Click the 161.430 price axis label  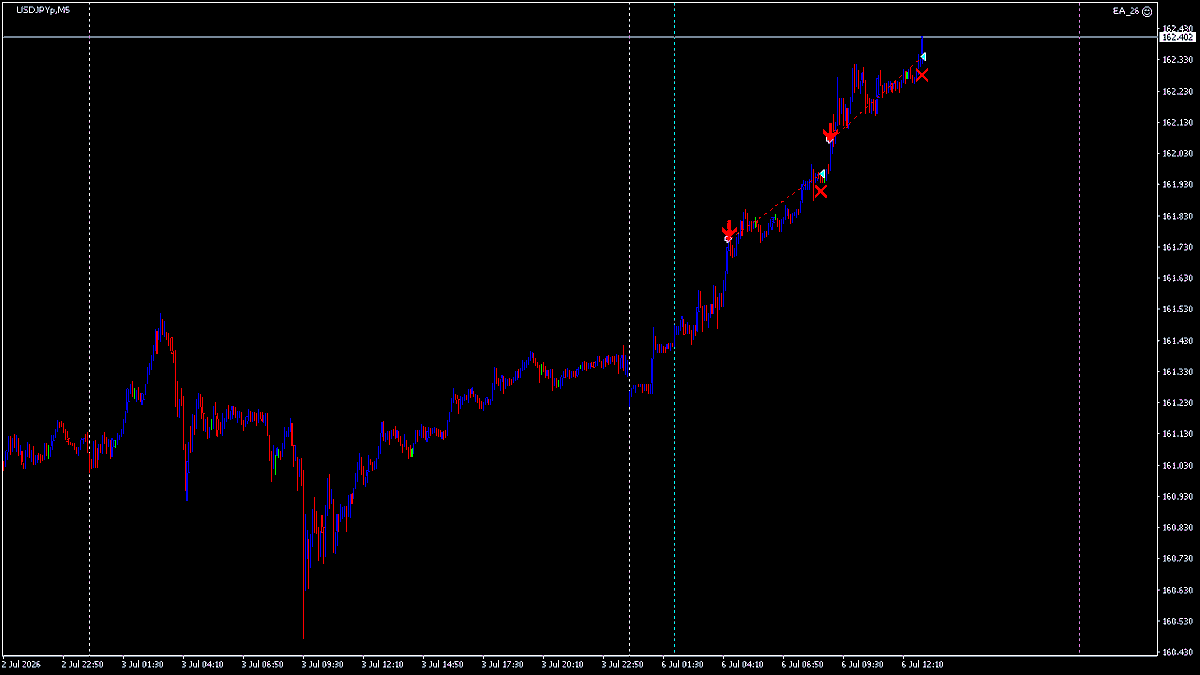[x=1177, y=341]
